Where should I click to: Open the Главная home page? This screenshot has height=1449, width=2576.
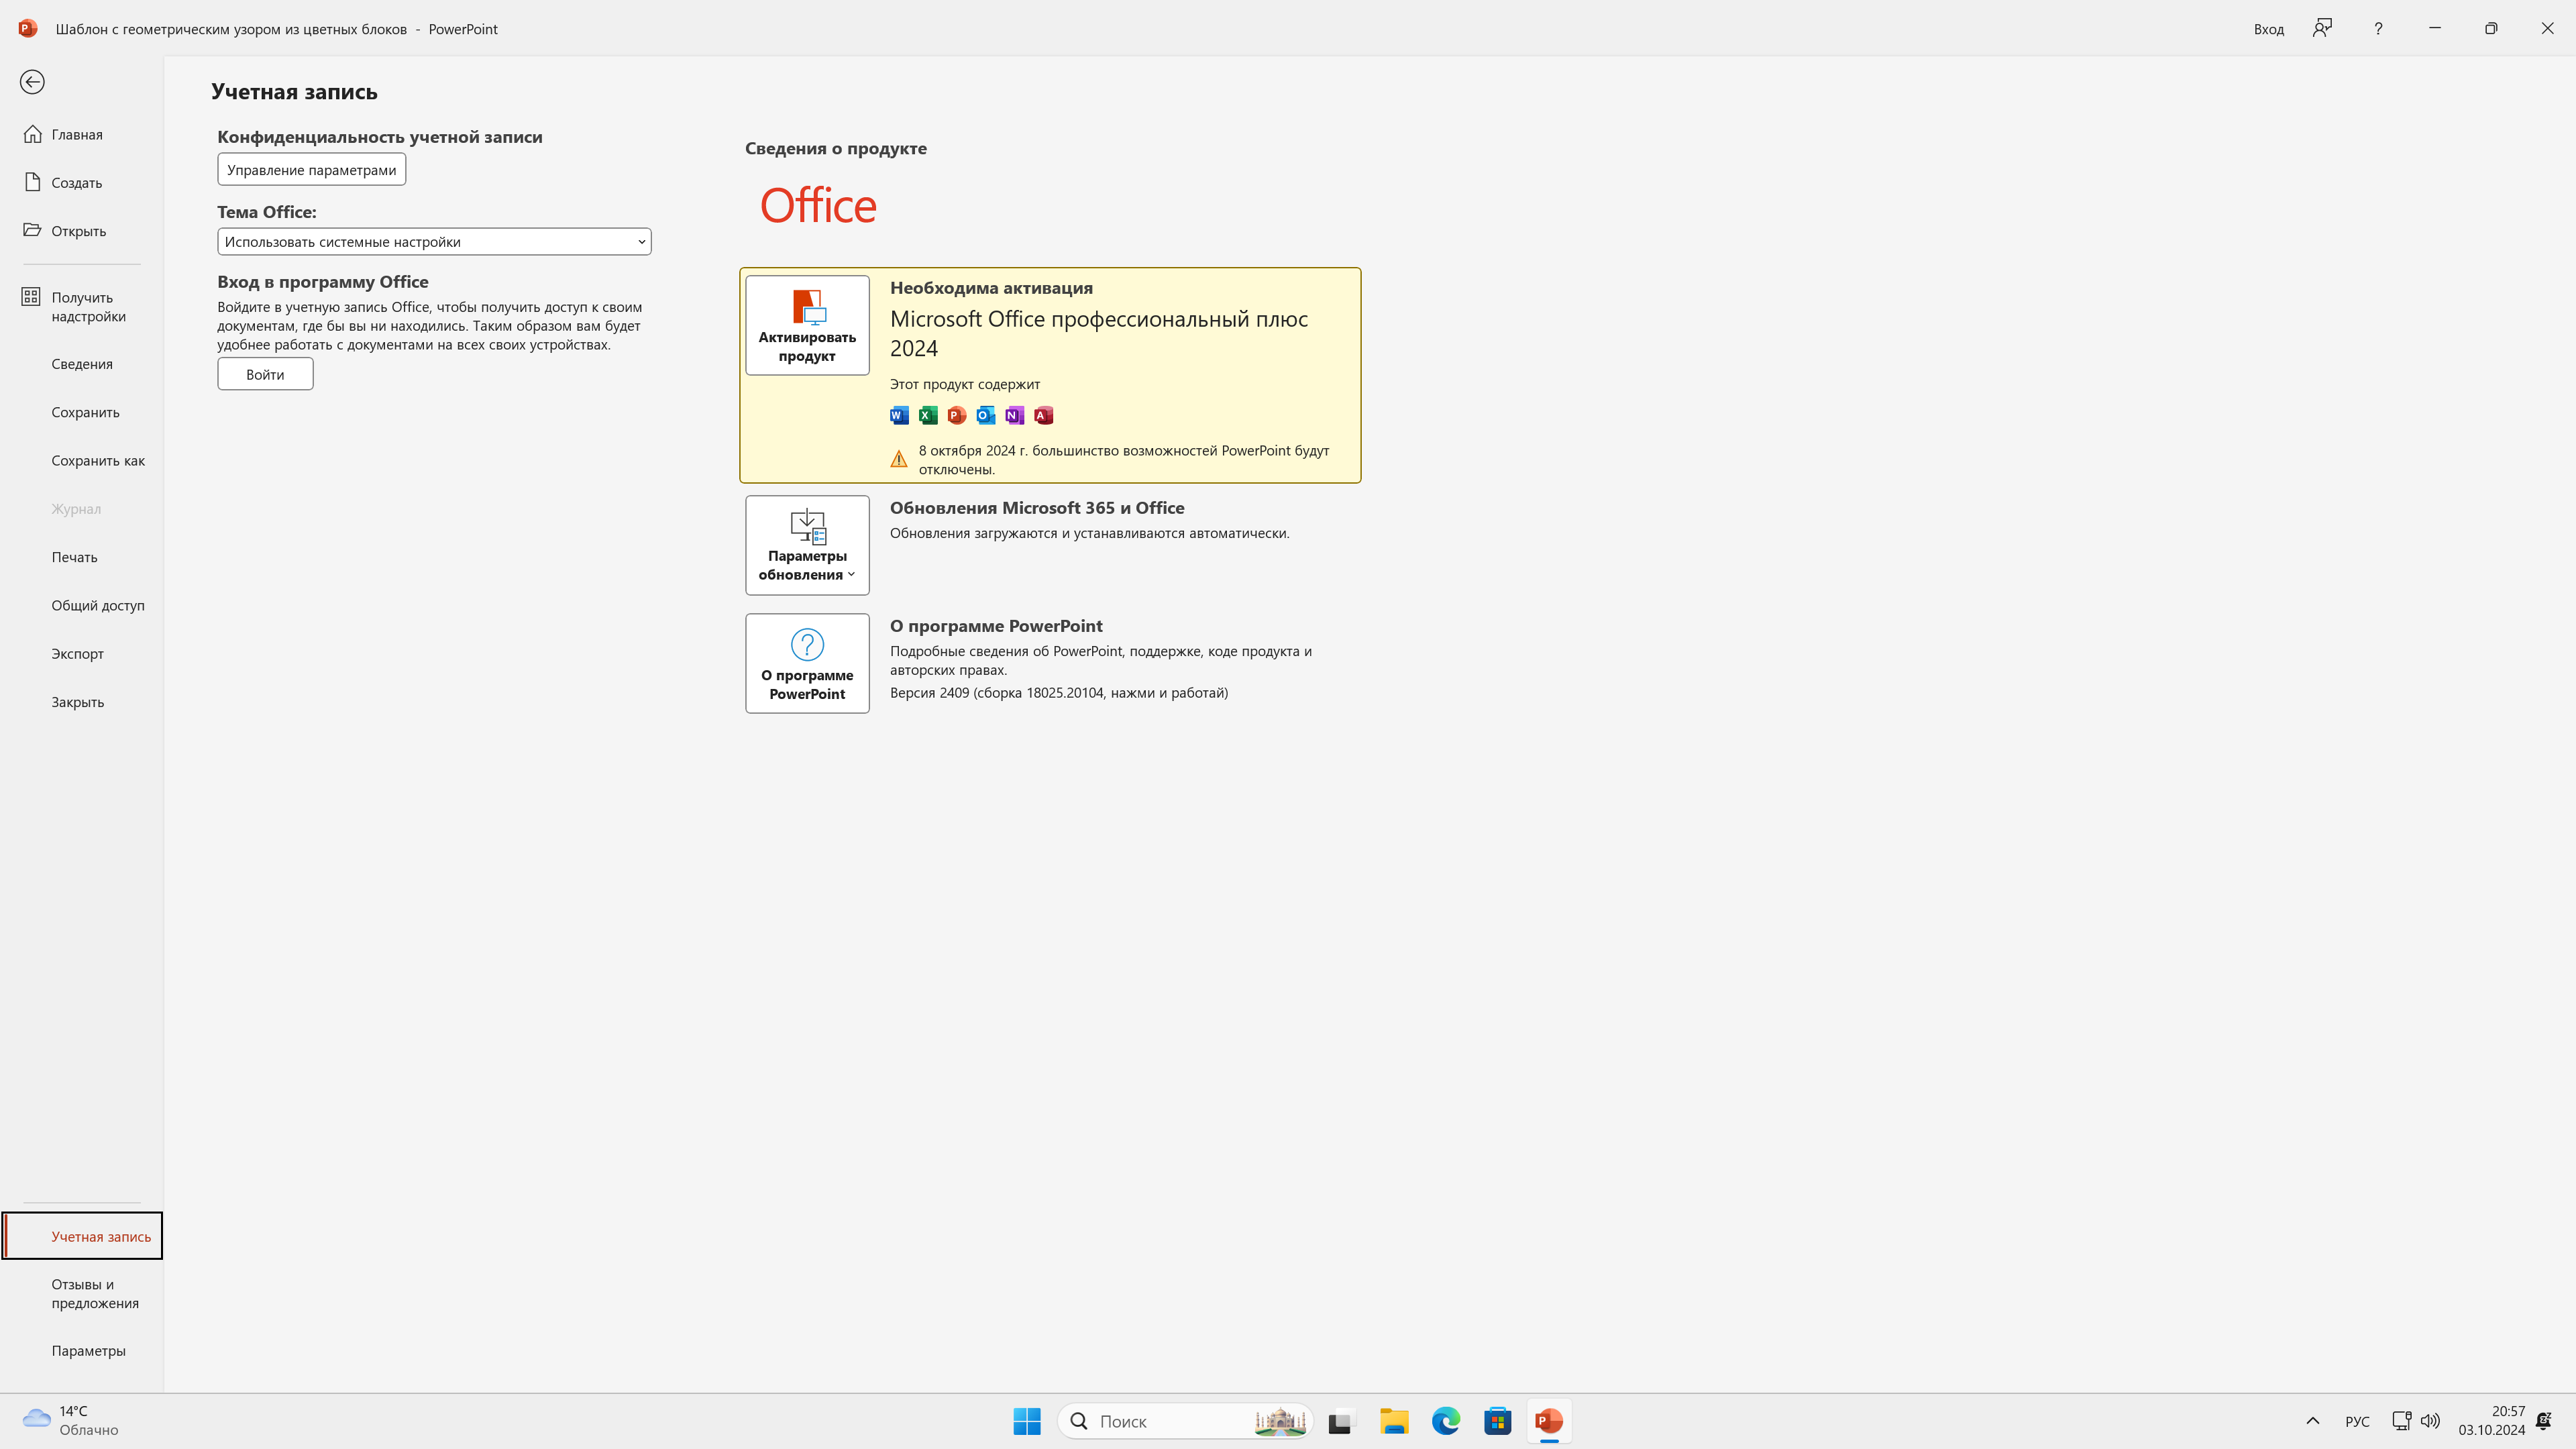point(82,134)
